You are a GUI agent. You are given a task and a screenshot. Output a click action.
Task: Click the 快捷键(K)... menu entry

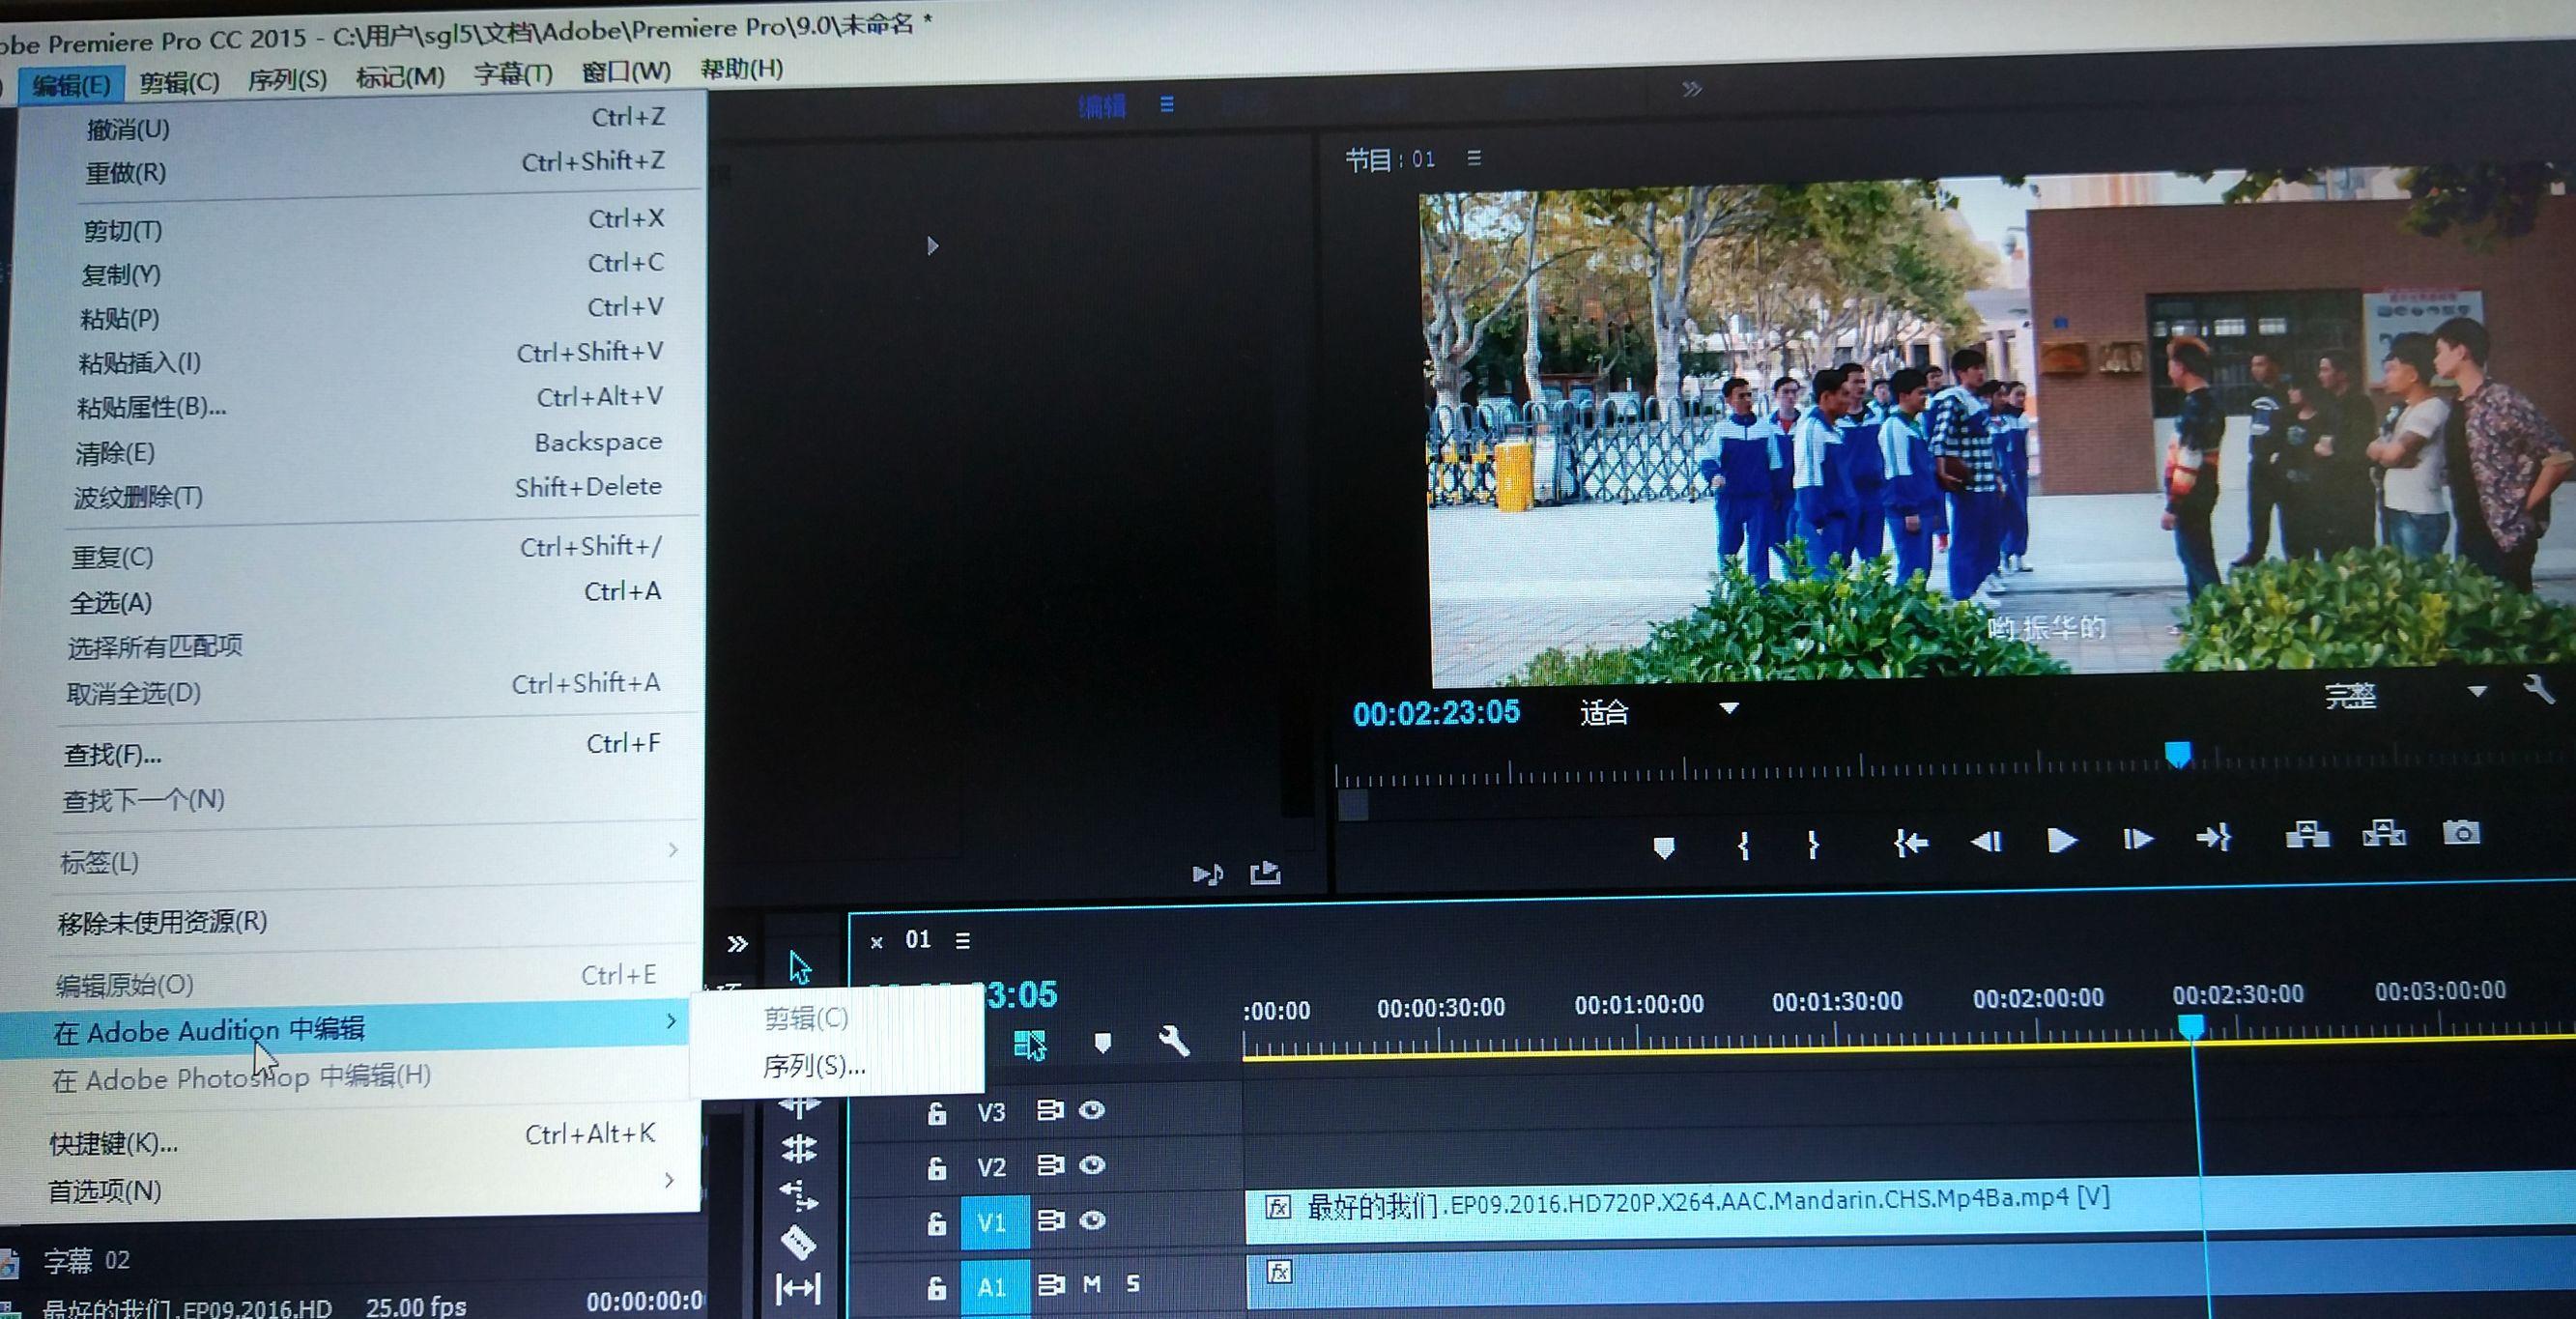(x=114, y=1143)
